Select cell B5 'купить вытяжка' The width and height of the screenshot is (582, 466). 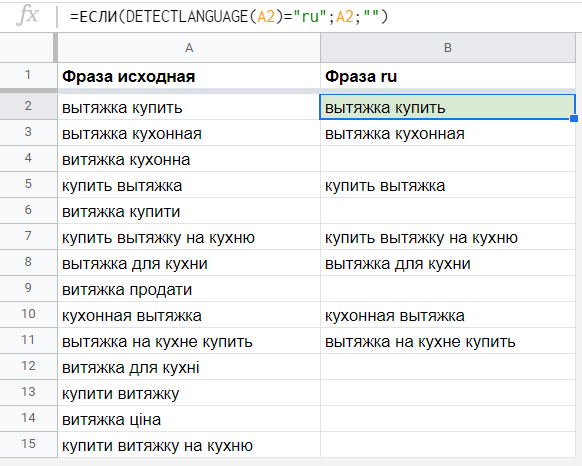448,185
